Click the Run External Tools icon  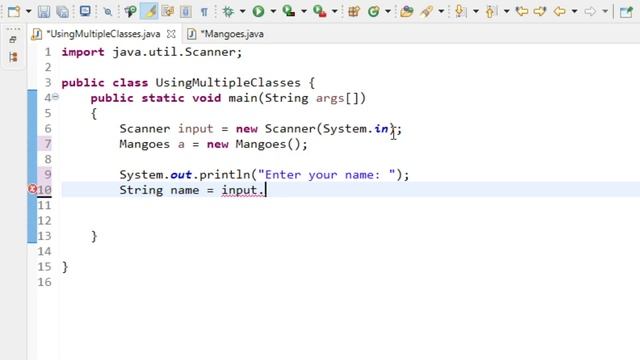point(320,11)
